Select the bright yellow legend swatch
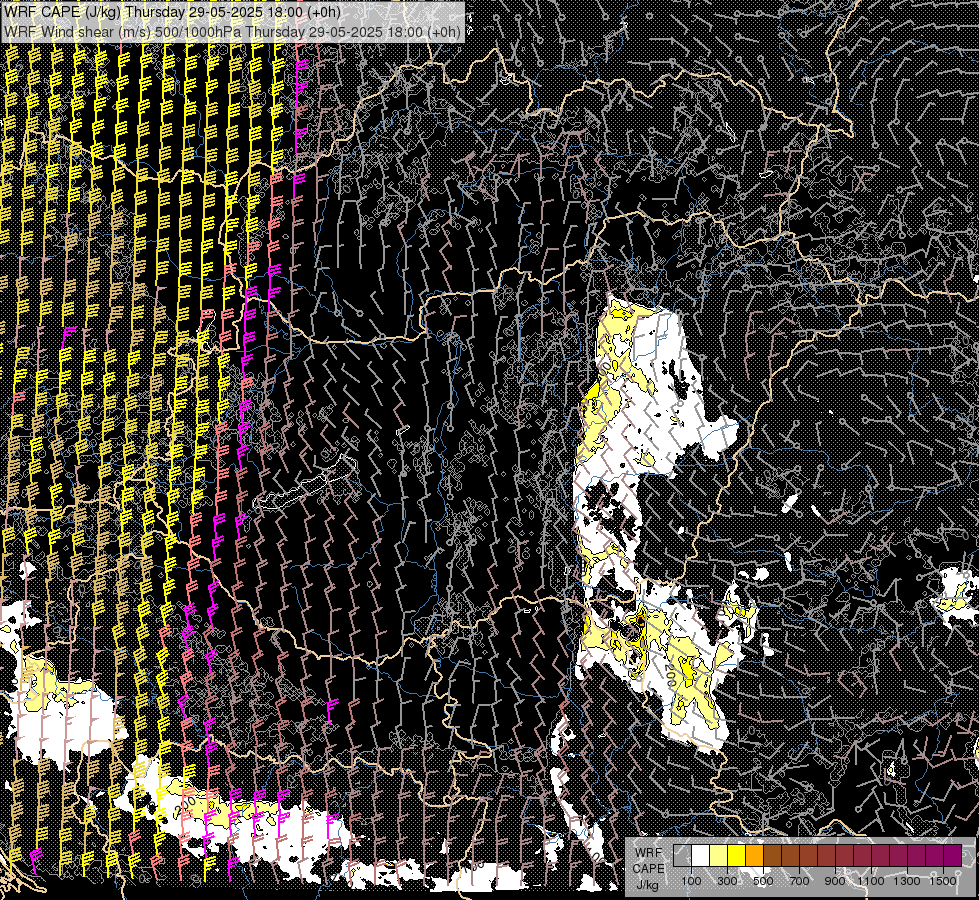This screenshot has height=900, width=979. coord(737,855)
